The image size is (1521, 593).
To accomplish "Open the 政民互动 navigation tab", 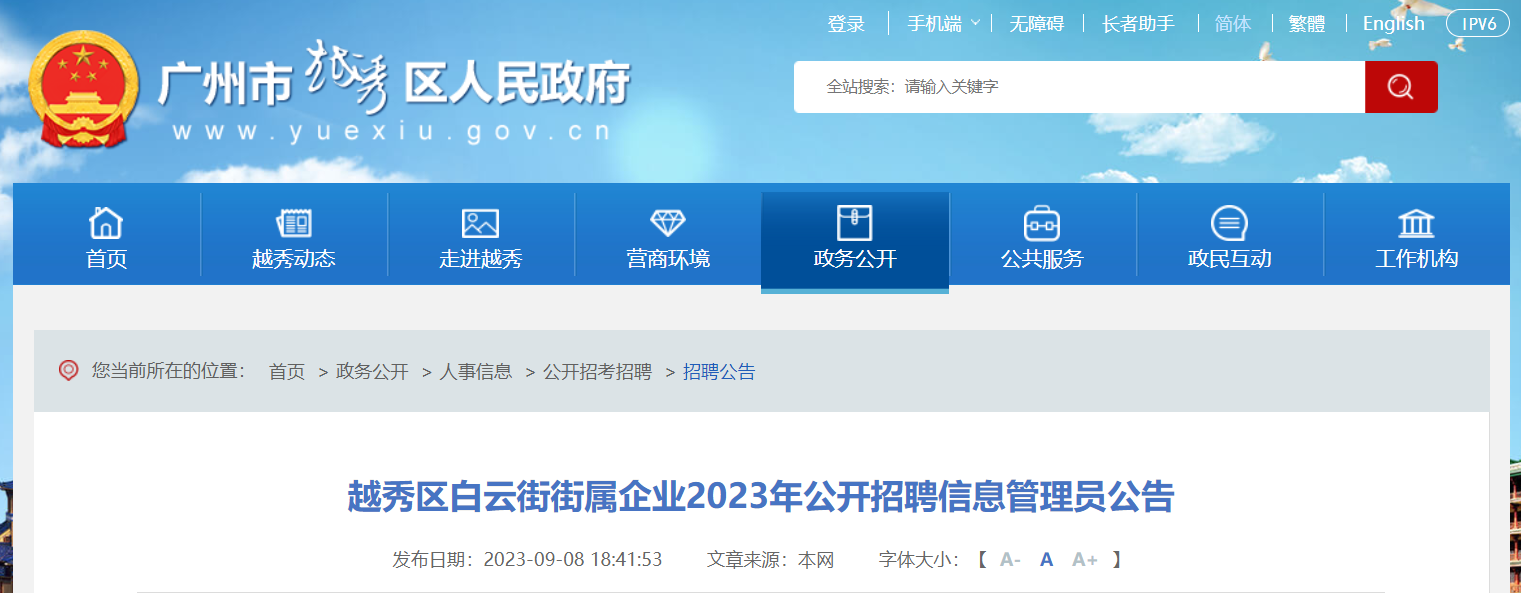I will (x=1229, y=234).
